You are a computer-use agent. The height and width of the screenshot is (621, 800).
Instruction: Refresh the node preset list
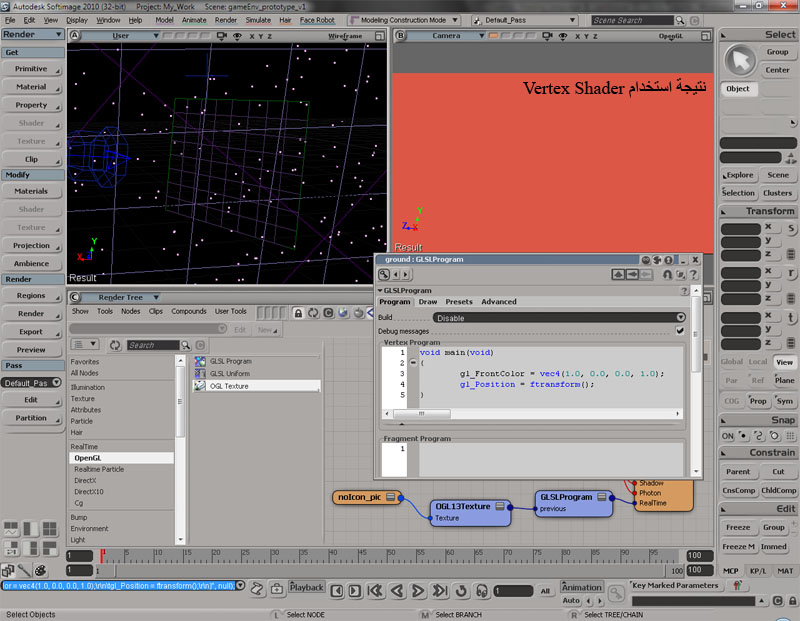[115, 345]
